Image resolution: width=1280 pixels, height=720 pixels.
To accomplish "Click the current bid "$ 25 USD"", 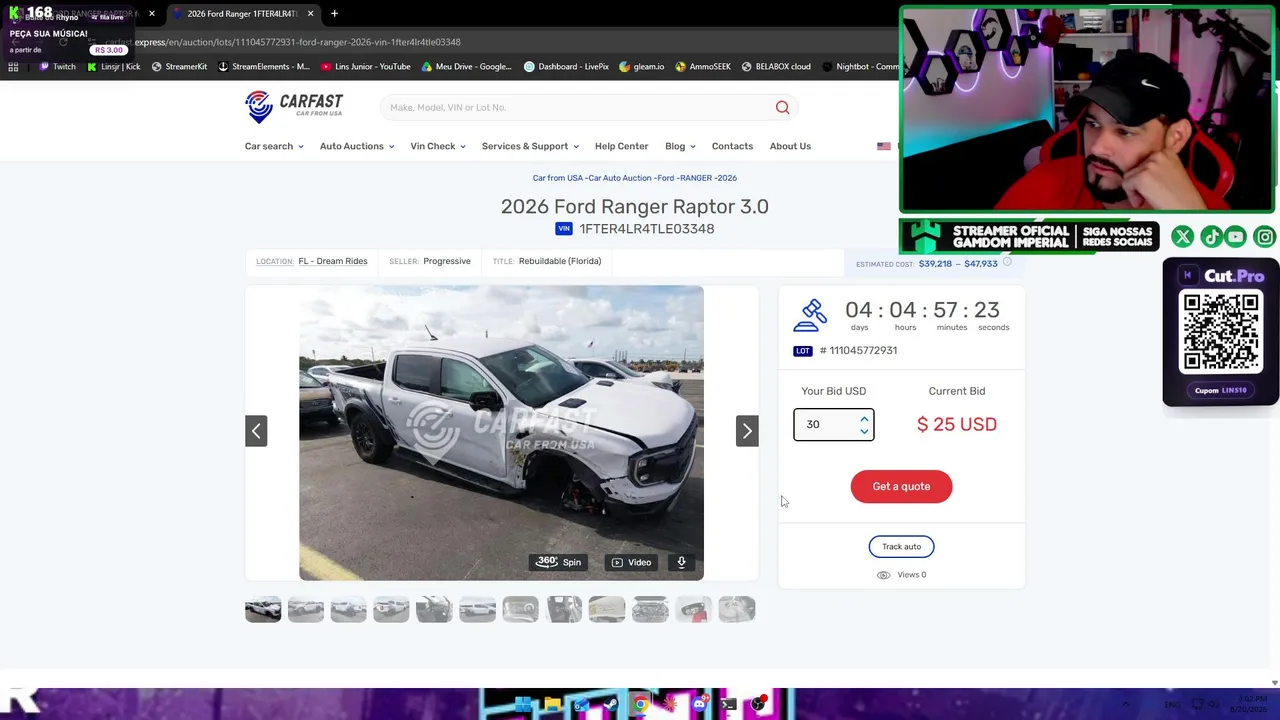I will pyautogui.click(x=957, y=425).
